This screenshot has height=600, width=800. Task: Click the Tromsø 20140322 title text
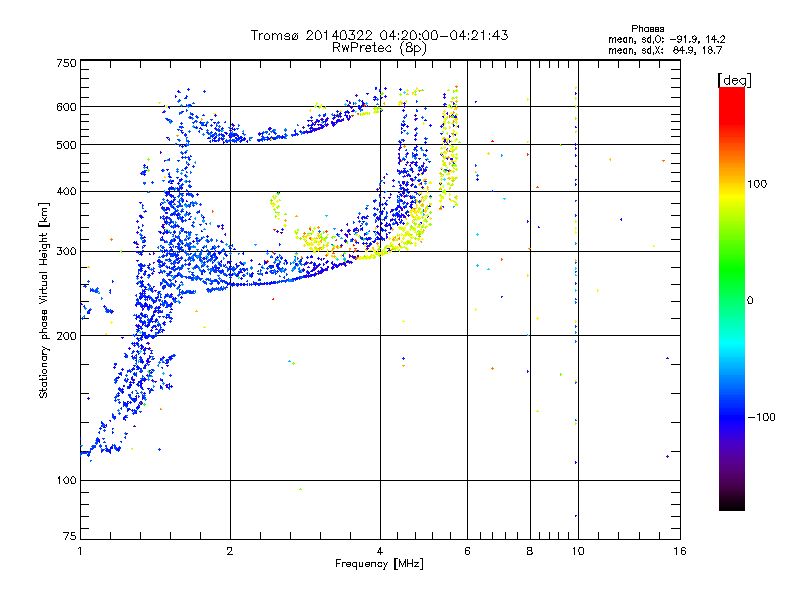[x=379, y=35]
